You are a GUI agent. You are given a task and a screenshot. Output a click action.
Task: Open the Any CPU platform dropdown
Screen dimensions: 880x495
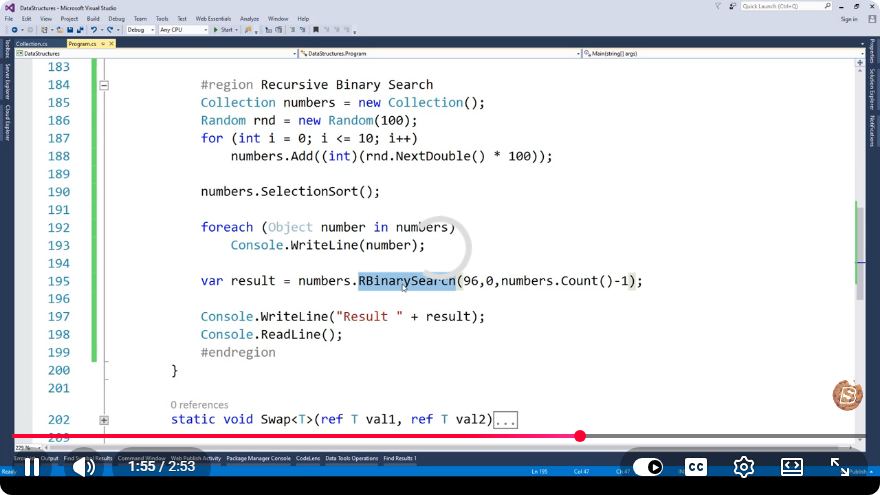pos(183,30)
